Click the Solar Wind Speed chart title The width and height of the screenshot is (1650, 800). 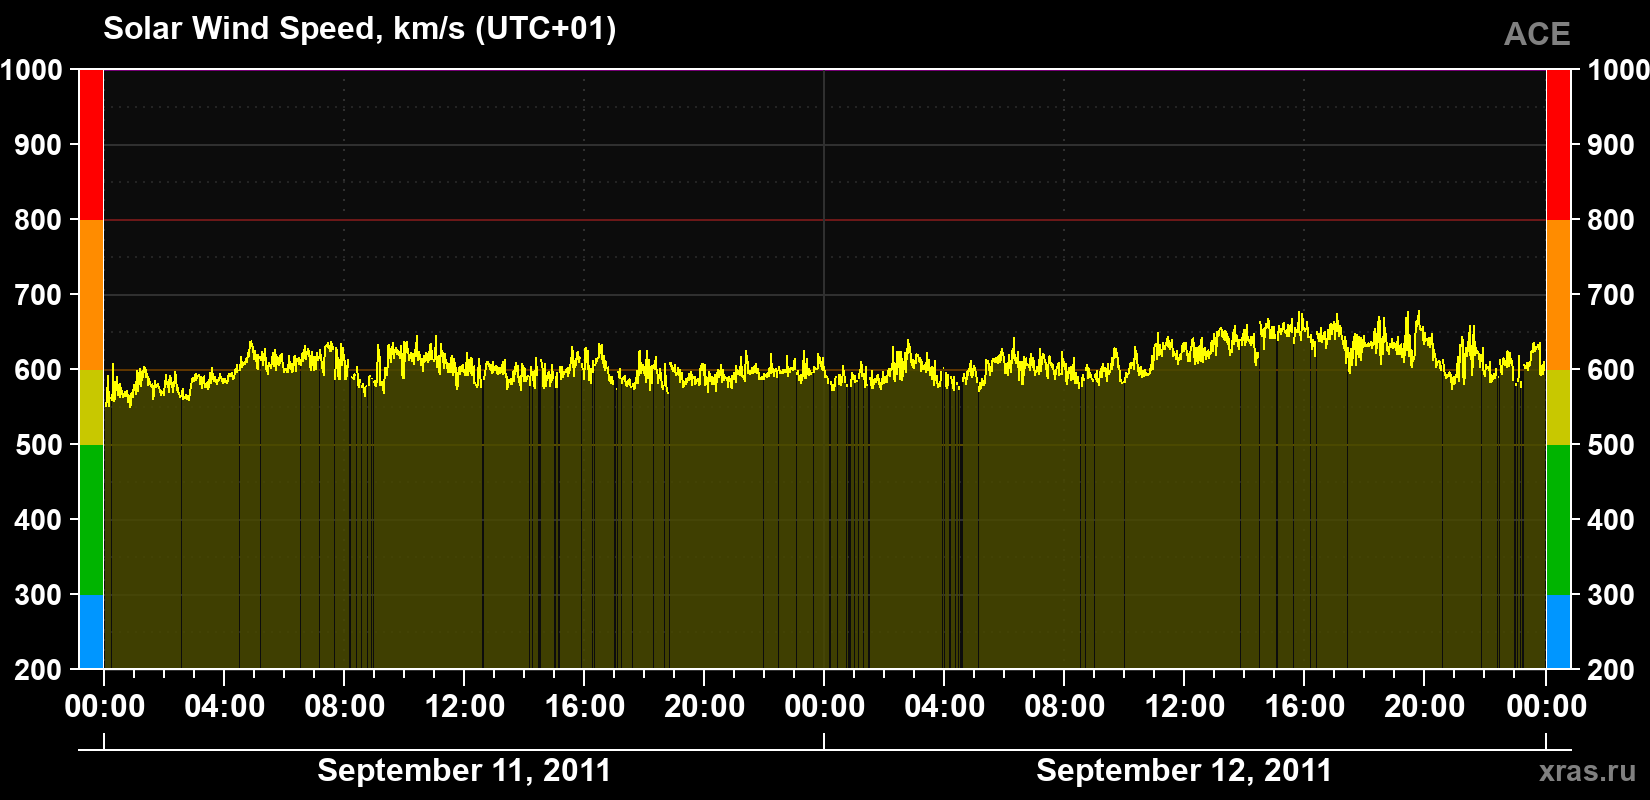(x=360, y=29)
